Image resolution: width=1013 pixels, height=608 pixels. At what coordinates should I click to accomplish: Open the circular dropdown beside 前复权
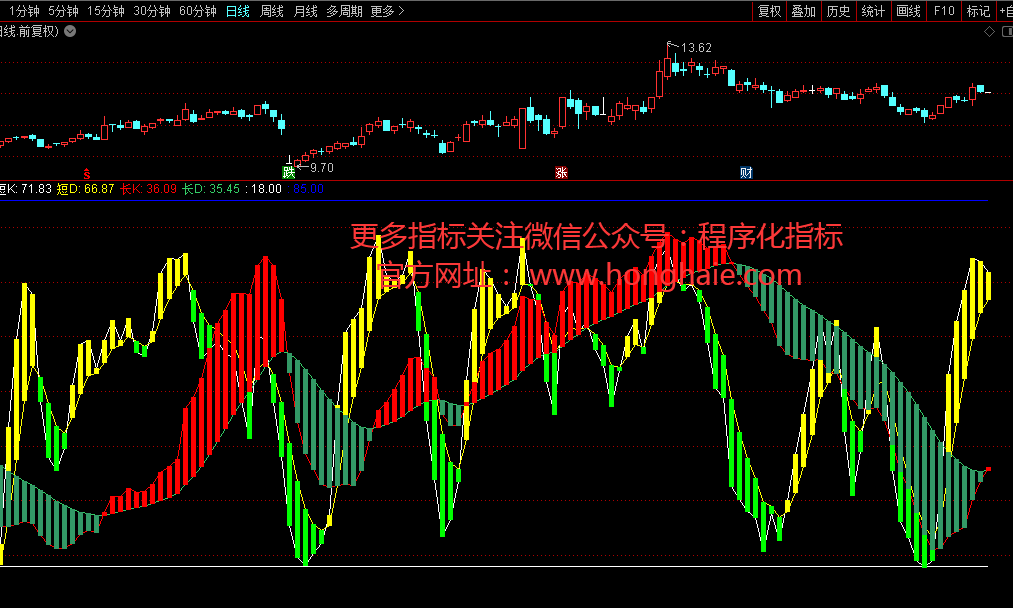pos(69,31)
